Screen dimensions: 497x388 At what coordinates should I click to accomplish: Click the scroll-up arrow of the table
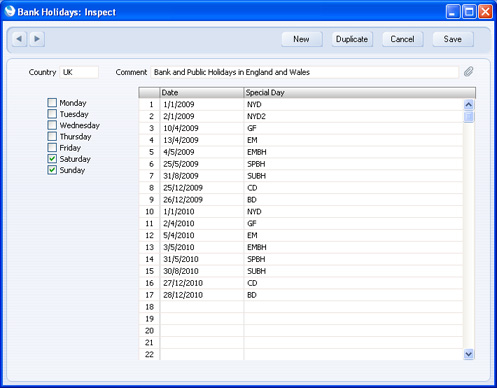(x=468, y=105)
